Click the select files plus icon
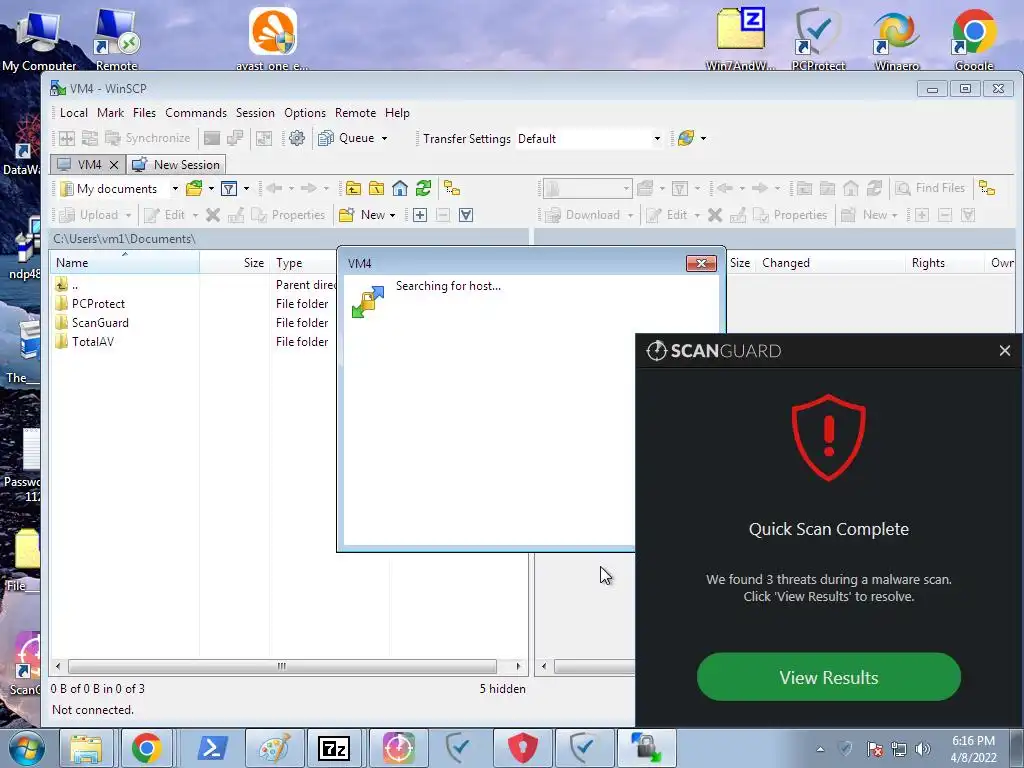This screenshot has height=768, width=1024. 420,215
